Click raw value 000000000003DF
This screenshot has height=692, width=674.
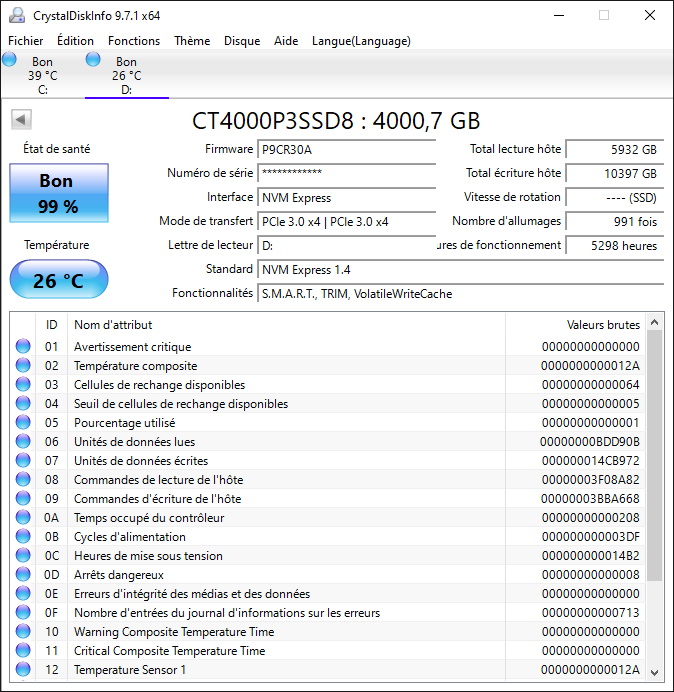(x=591, y=537)
